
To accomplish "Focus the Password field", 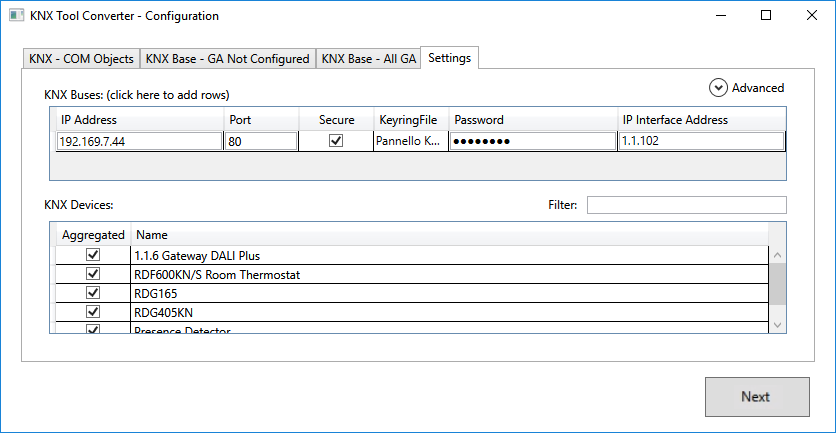I will (x=532, y=142).
